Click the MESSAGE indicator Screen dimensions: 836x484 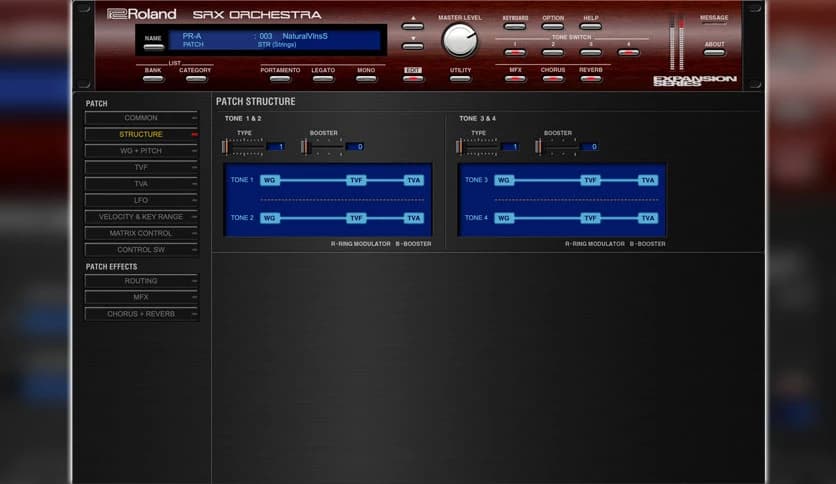pyautogui.click(x=714, y=18)
